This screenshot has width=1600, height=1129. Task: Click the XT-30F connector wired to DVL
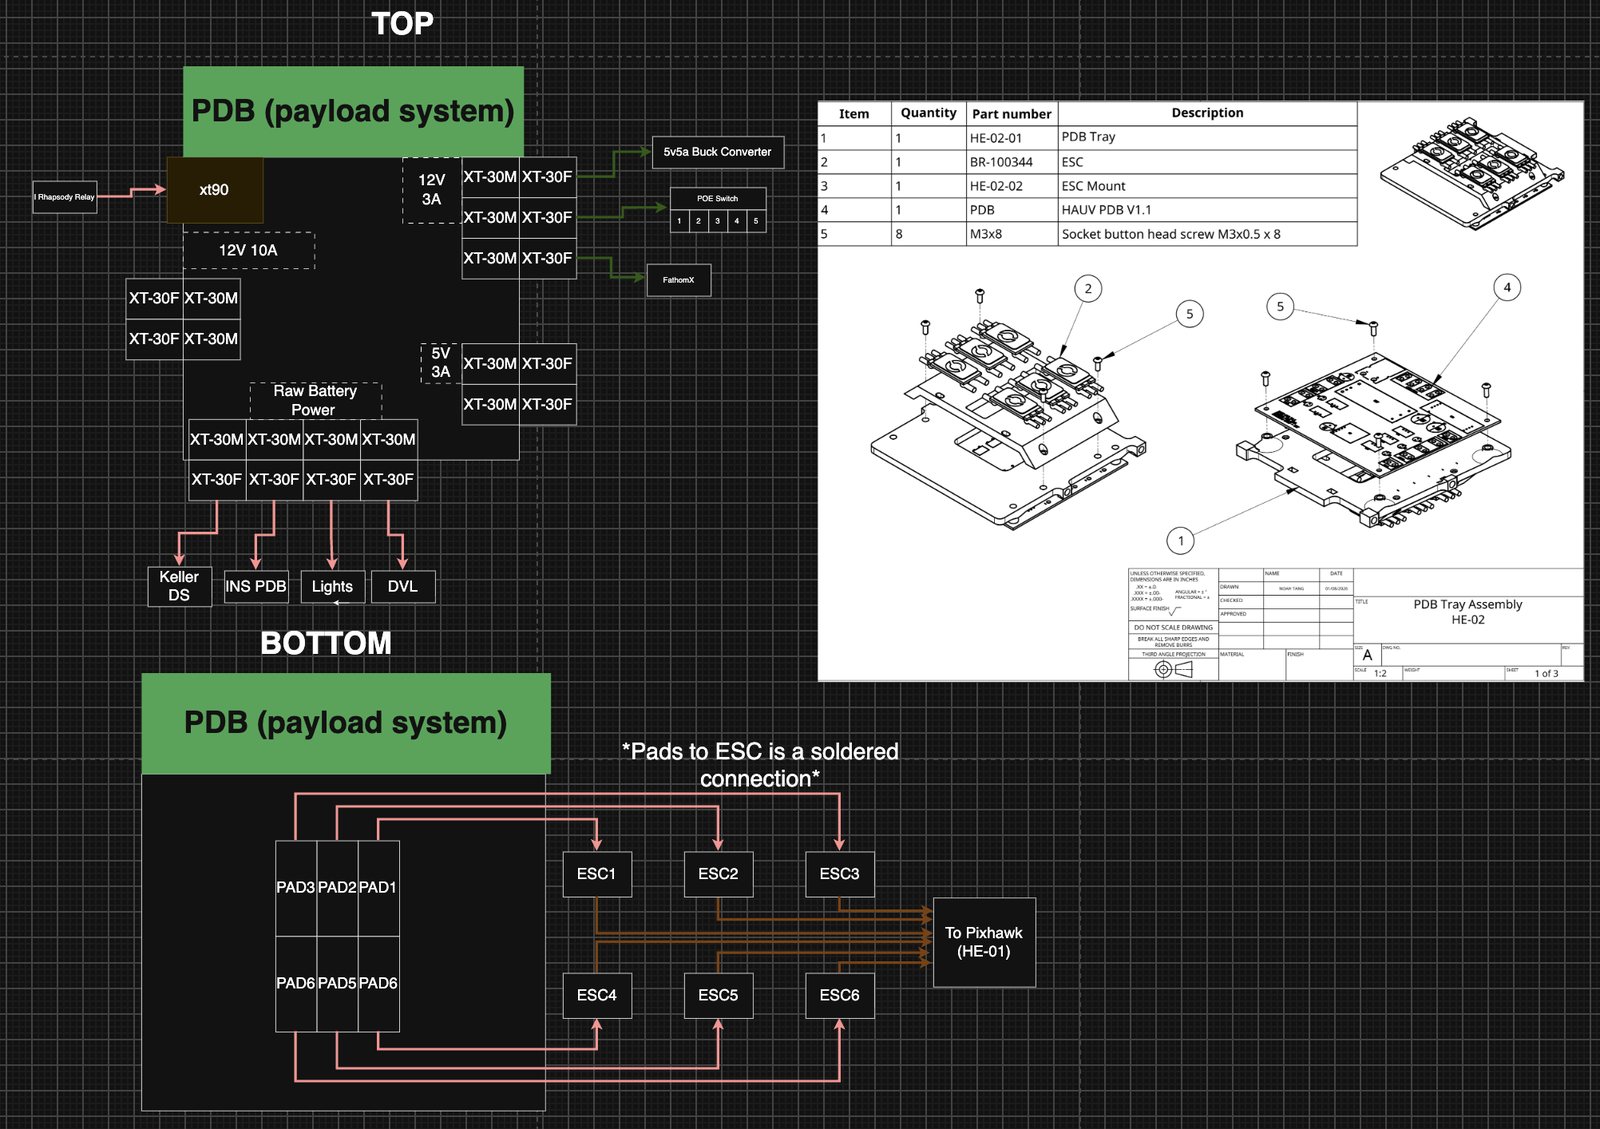[x=388, y=480]
